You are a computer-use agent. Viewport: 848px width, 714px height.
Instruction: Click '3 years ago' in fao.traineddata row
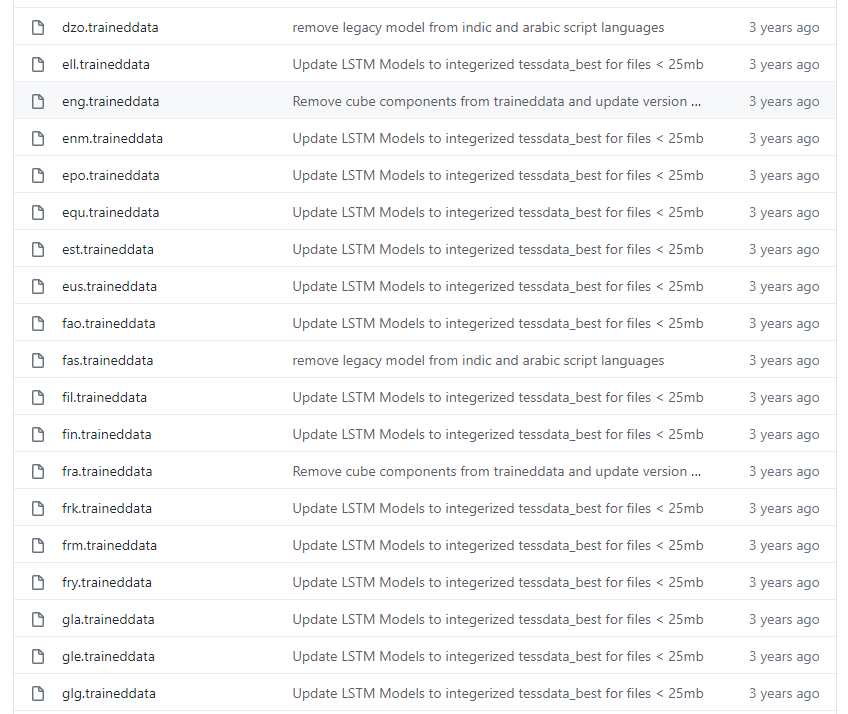pyautogui.click(x=784, y=323)
